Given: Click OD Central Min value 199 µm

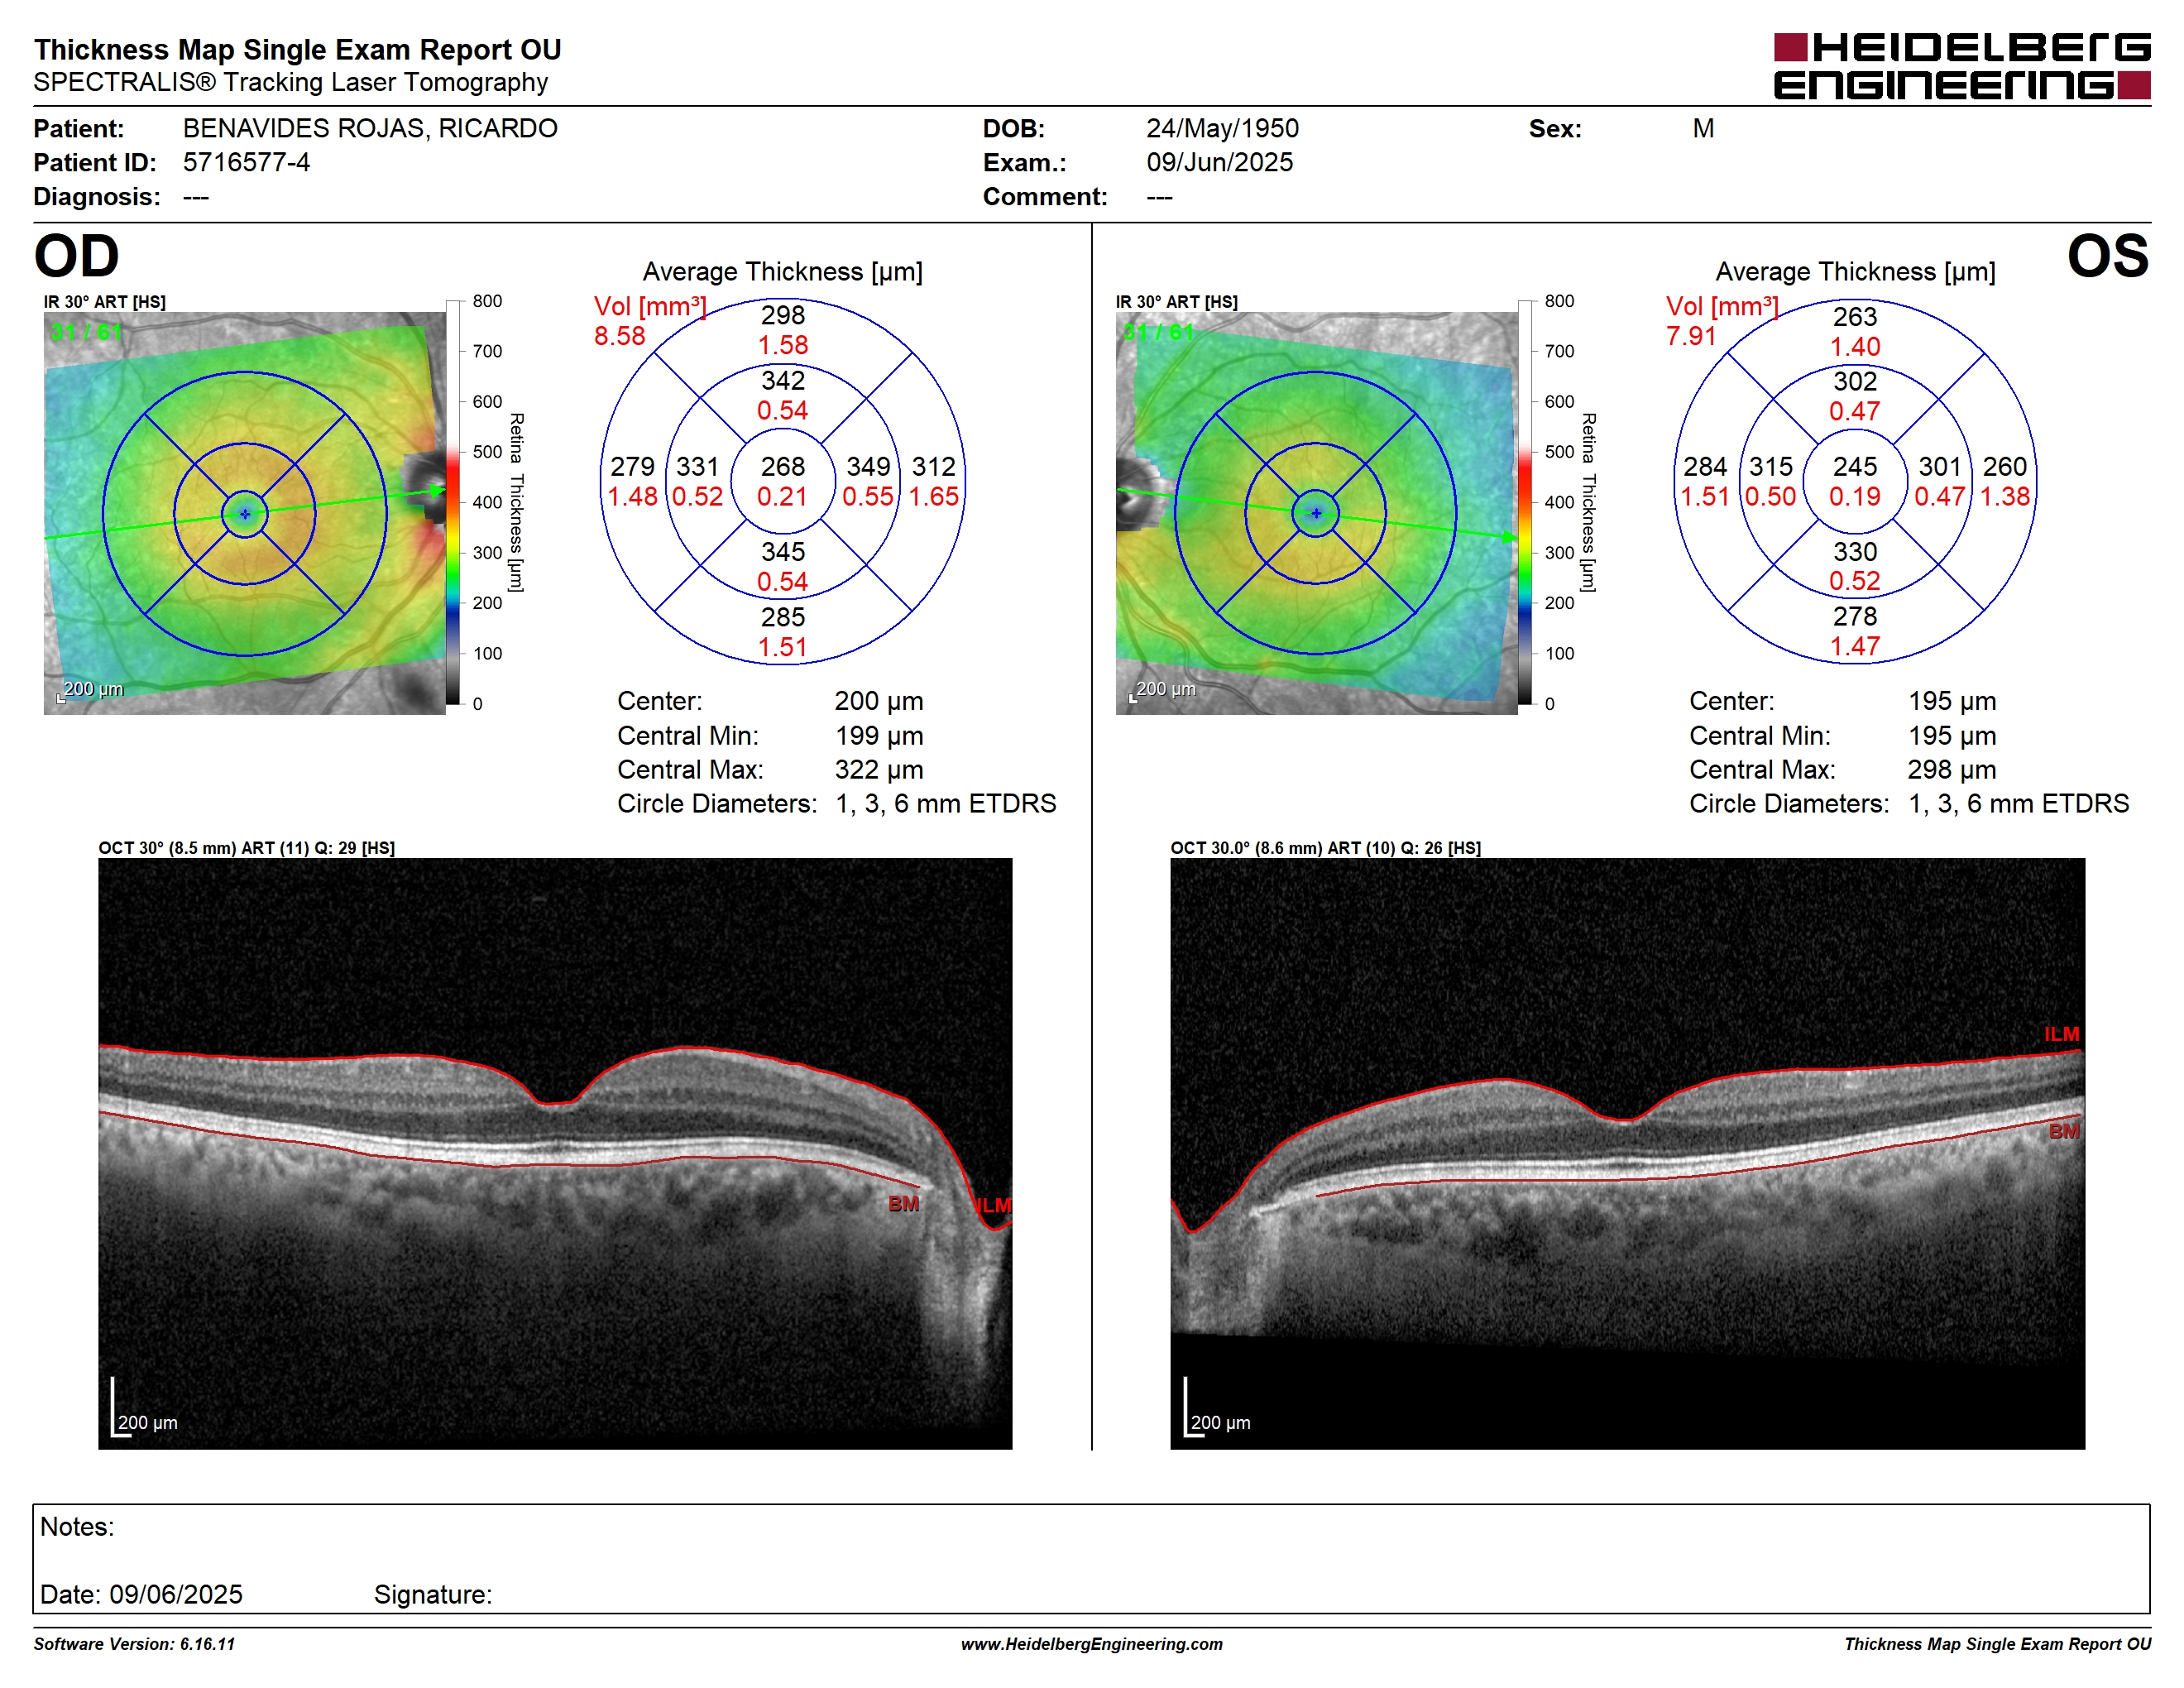Looking at the screenshot, I should click(878, 735).
